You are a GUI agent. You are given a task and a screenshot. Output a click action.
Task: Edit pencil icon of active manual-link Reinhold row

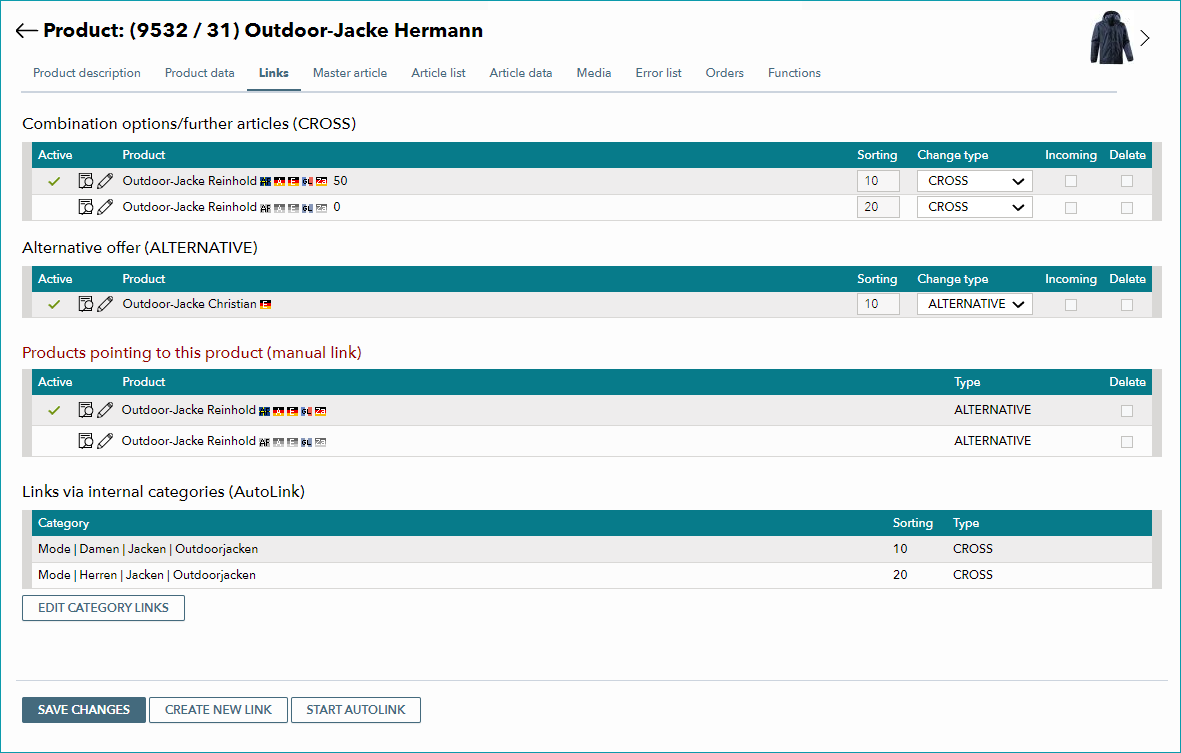click(x=105, y=410)
